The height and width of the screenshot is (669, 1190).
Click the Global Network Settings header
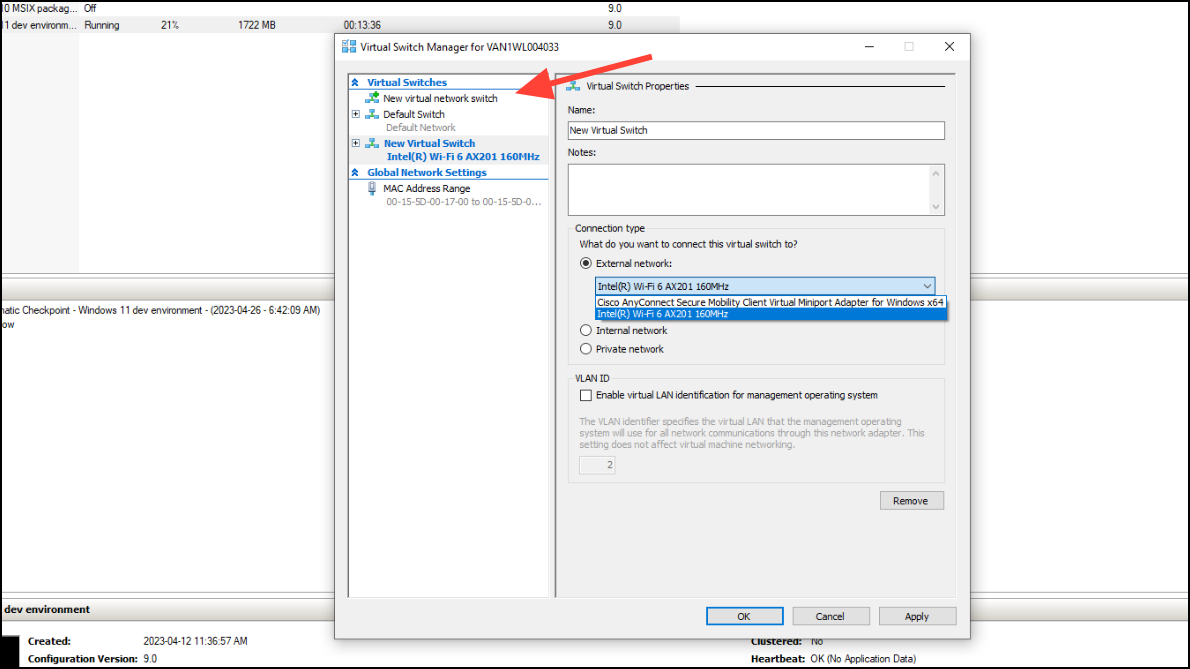point(427,172)
